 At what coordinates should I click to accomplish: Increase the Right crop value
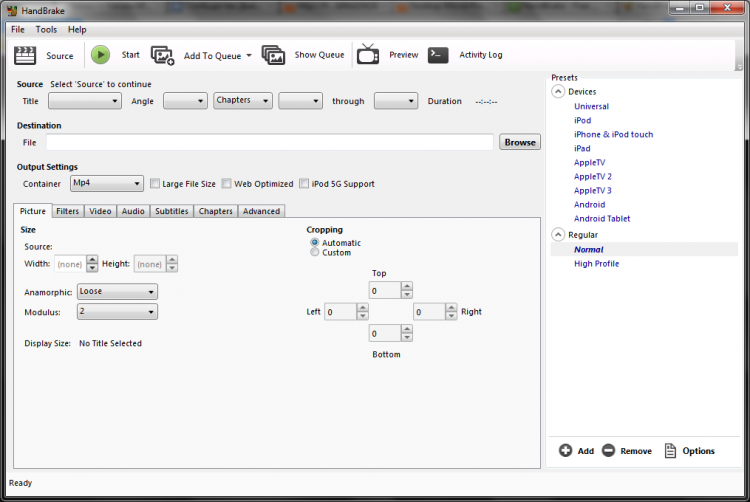pyautogui.click(x=451, y=307)
